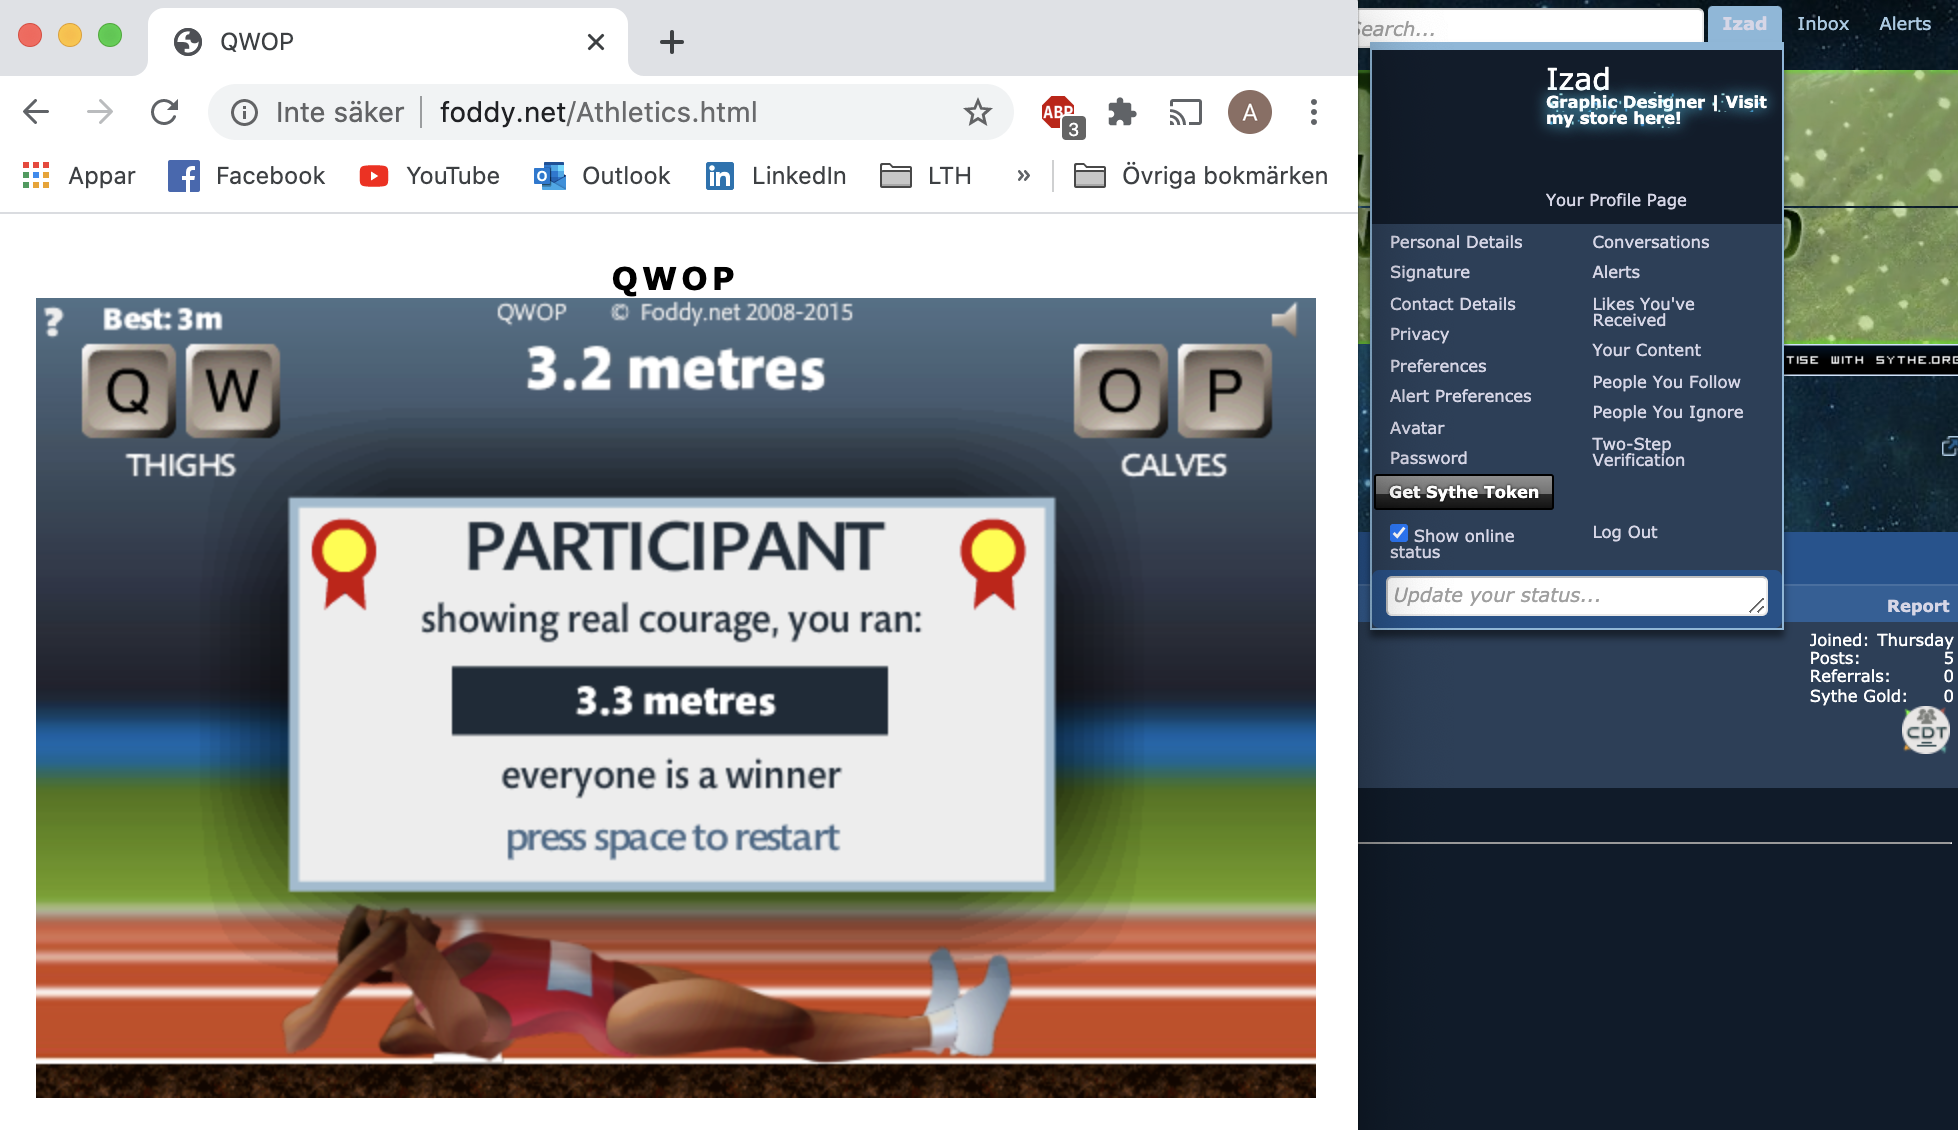Open Chrome's three-dot menu
The height and width of the screenshot is (1130, 1958).
[1313, 112]
